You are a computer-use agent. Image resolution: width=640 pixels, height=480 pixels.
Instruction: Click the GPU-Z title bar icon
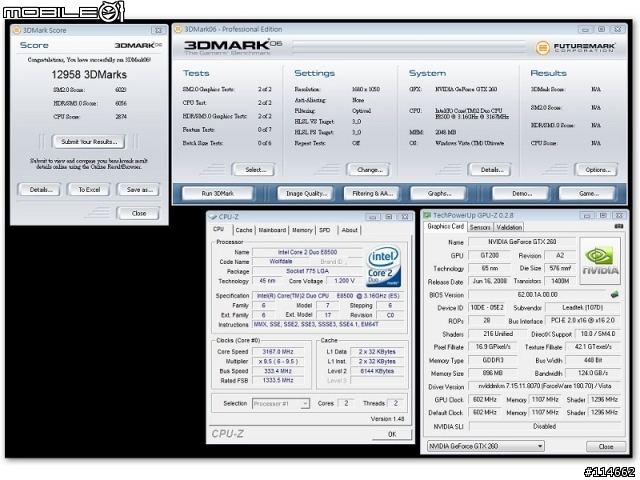point(427,215)
